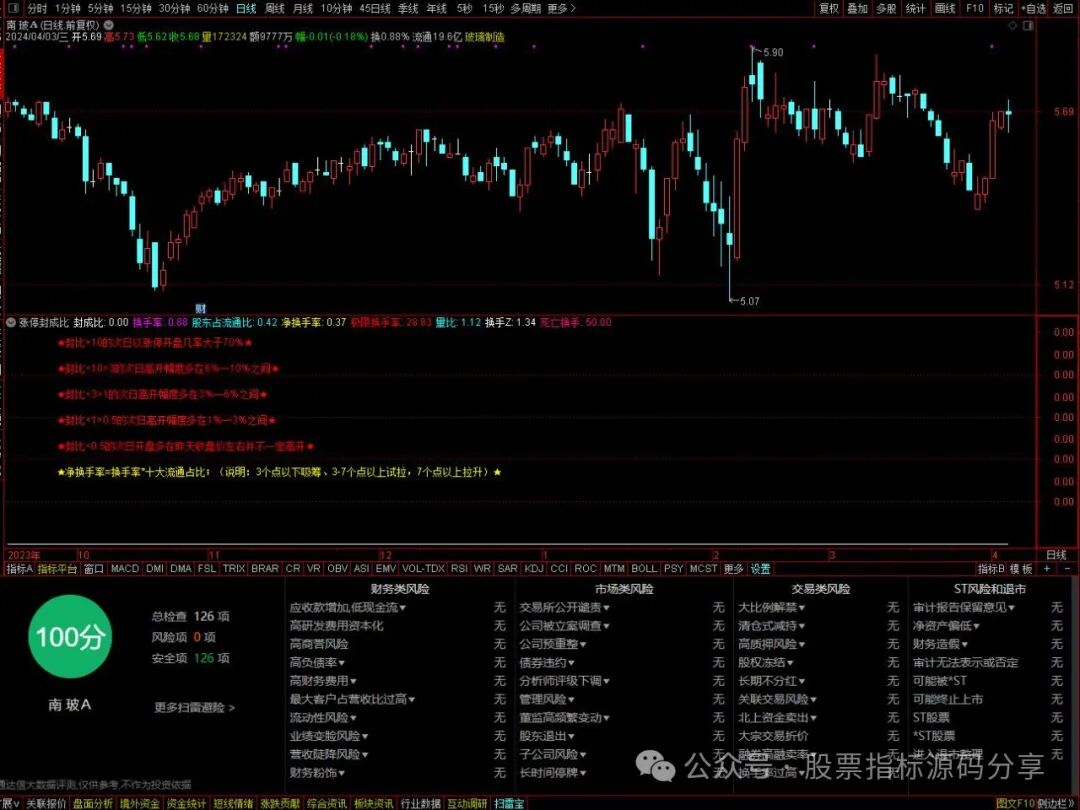
Task: Expand 股东退出 item
Action: click(x=547, y=736)
